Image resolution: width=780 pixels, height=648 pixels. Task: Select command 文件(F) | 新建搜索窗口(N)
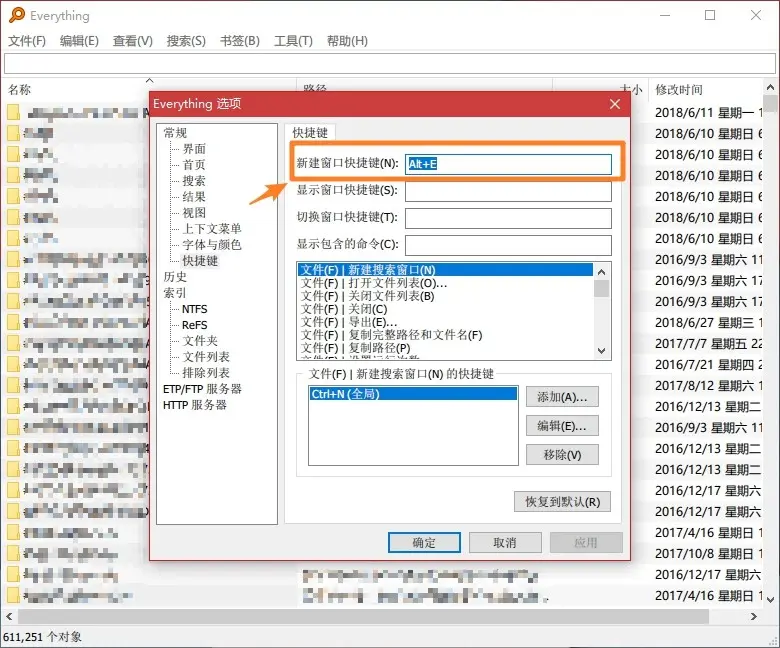[x=445, y=270]
